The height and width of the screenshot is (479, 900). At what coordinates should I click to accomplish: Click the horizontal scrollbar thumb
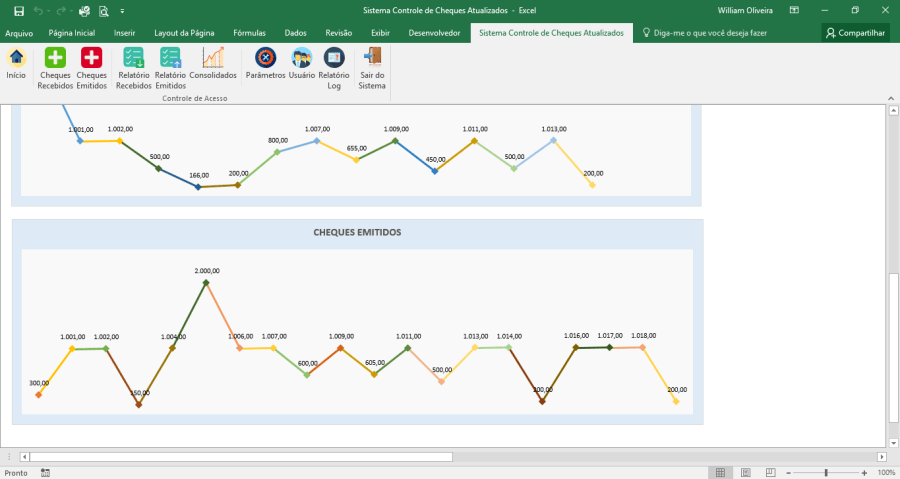241,457
